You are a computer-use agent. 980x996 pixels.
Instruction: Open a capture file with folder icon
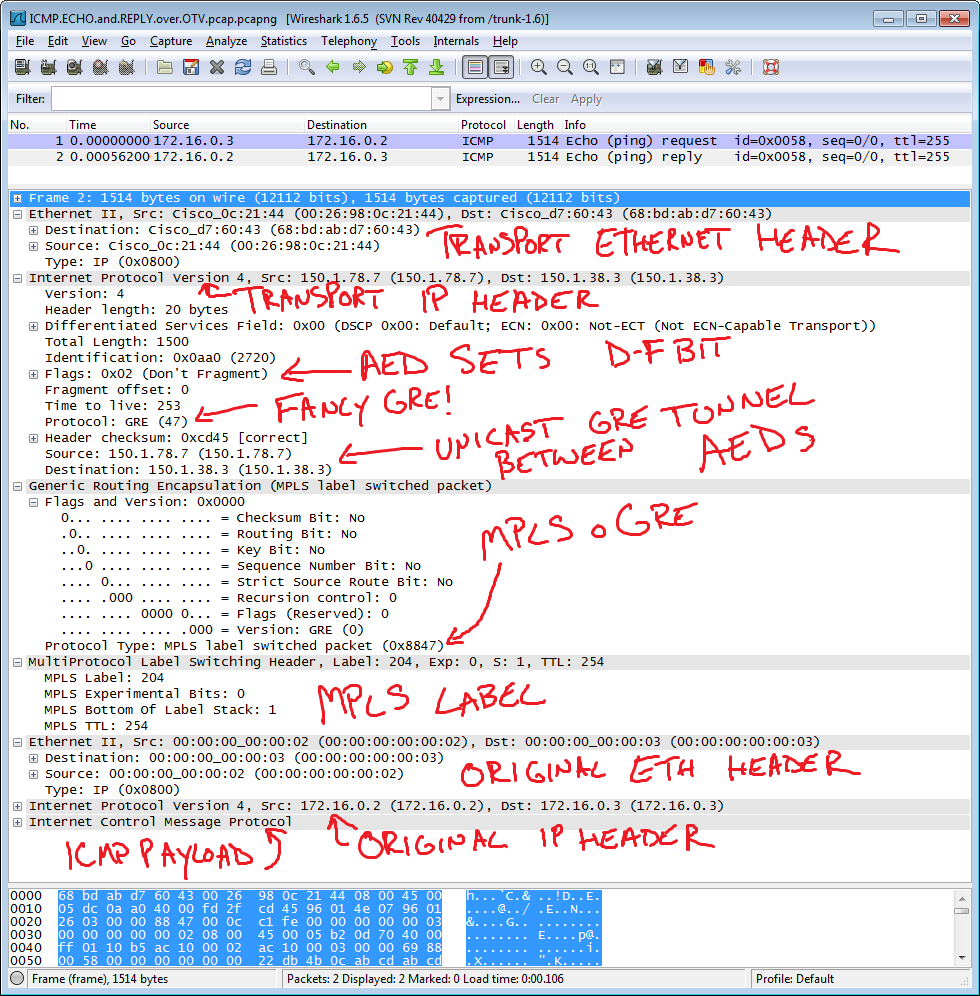pos(165,68)
